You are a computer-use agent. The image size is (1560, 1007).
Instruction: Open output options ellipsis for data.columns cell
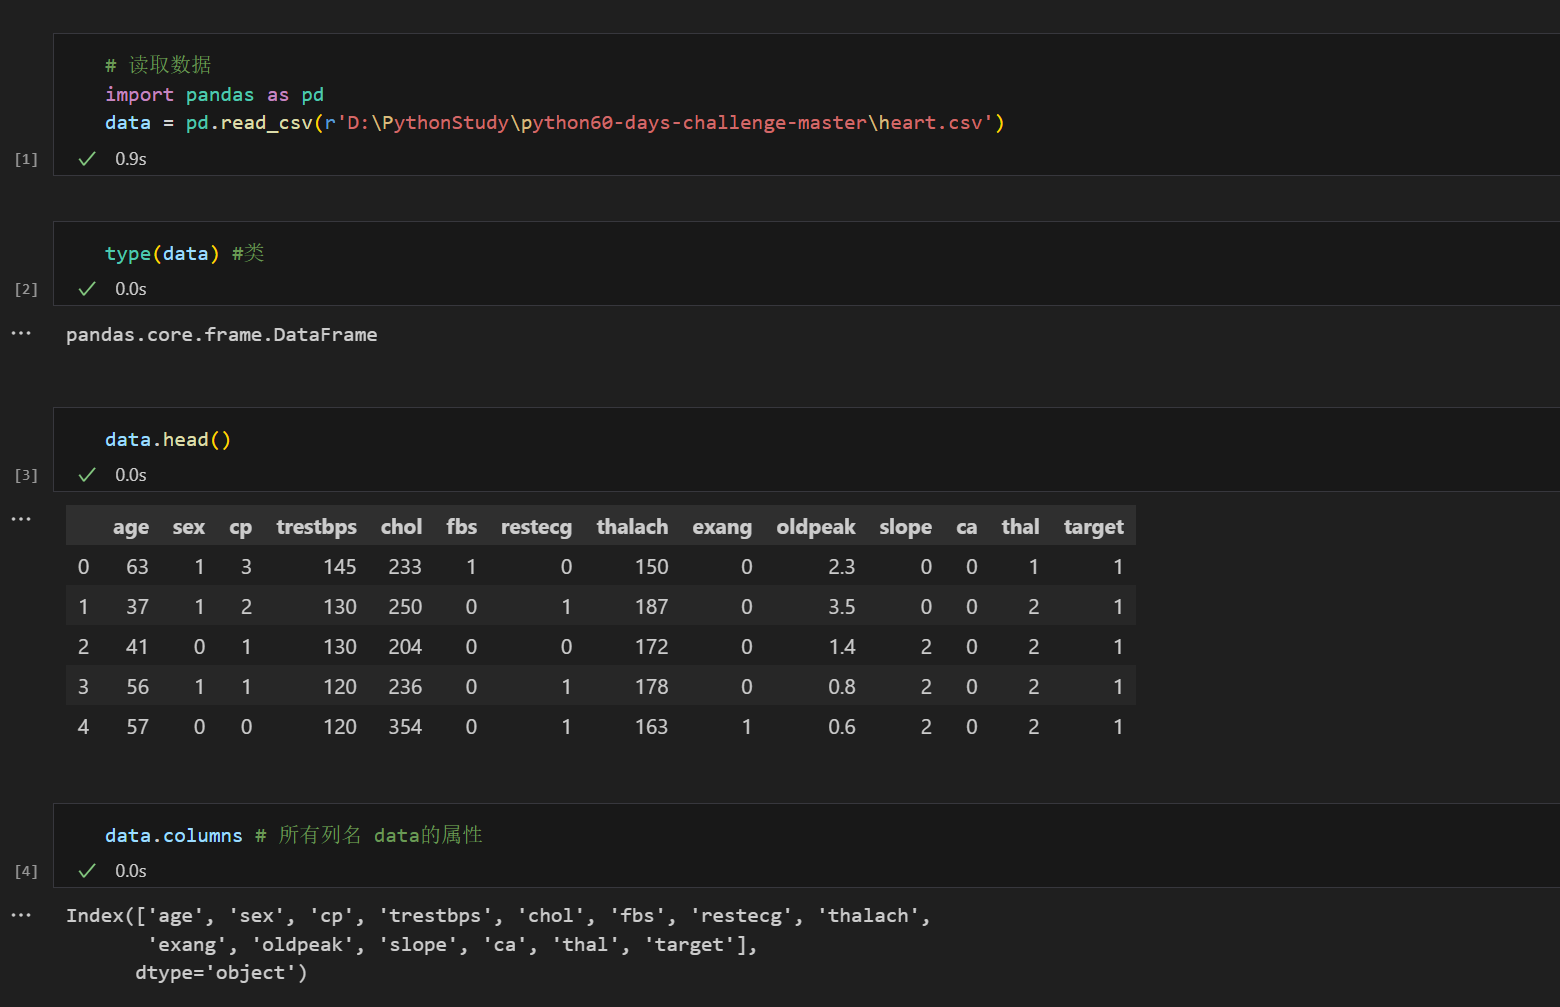coord(21,915)
